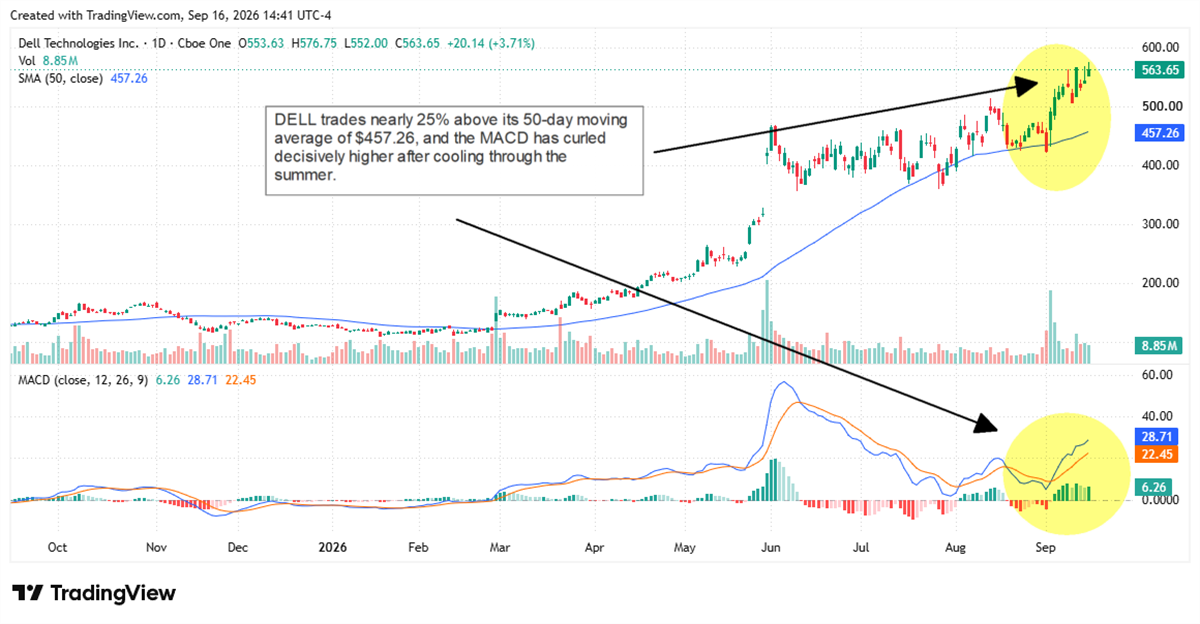Click the high value 'H576.75'
This screenshot has width=1200, height=624.
(315, 44)
